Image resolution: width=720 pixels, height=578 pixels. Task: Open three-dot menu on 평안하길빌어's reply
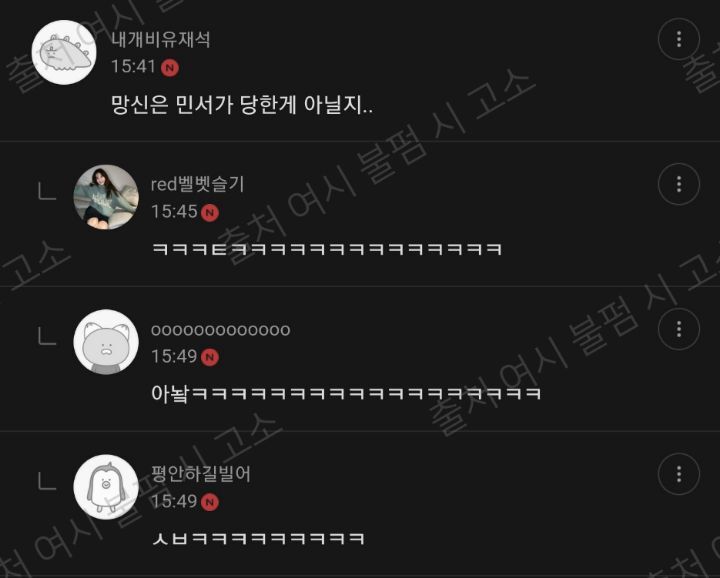[x=679, y=474]
